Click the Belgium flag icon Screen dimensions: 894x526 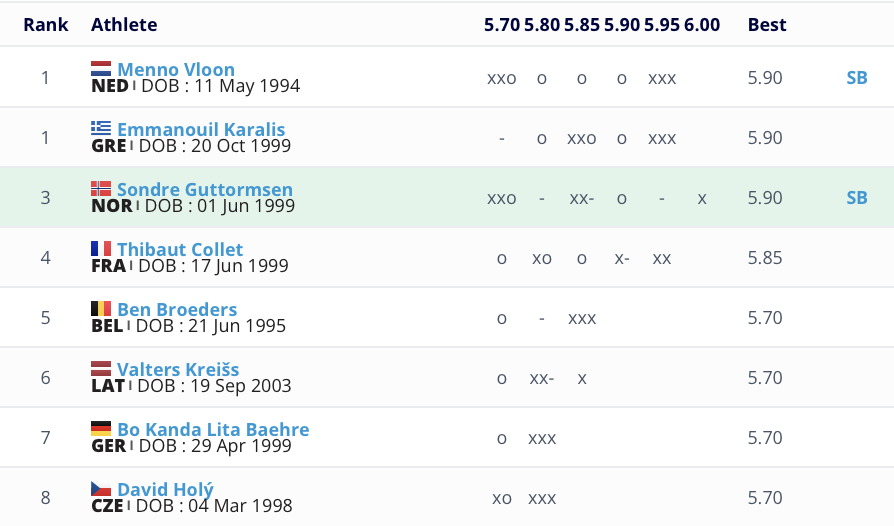point(101,309)
